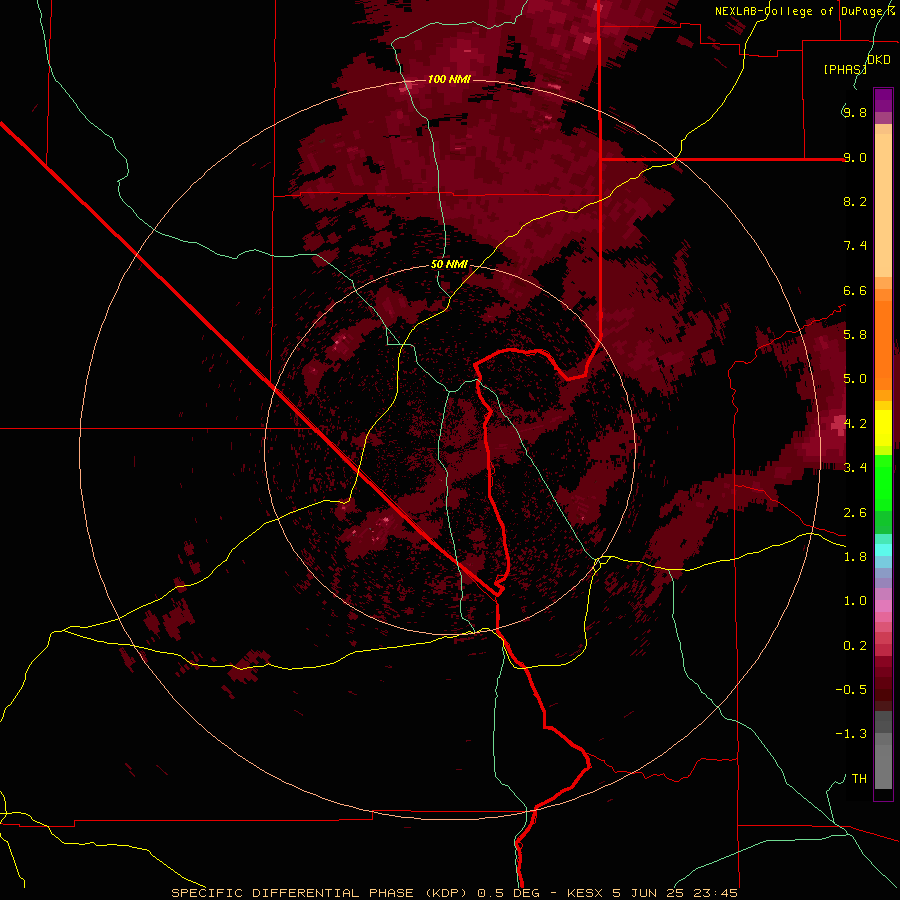Pick the yellow band on the color bar
900x900 pixels.
point(883,428)
